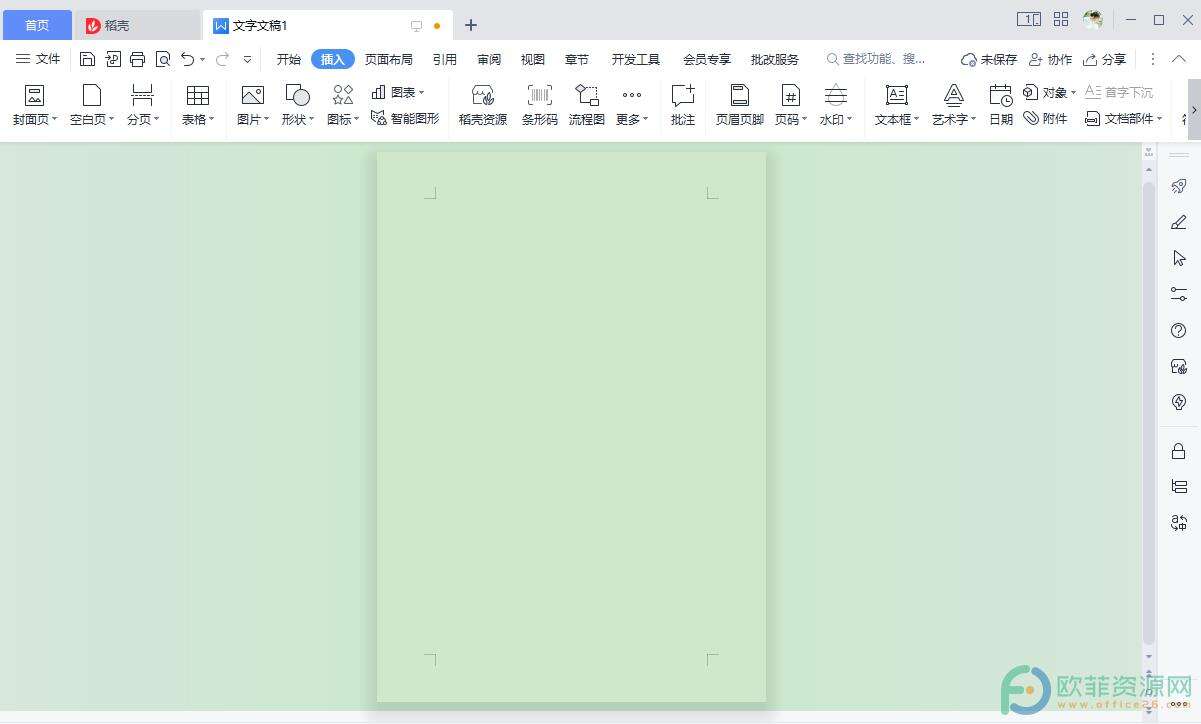Click the Save icon in quick toolbar
This screenshot has width=1201, height=724.
pyautogui.click(x=88, y=59)
